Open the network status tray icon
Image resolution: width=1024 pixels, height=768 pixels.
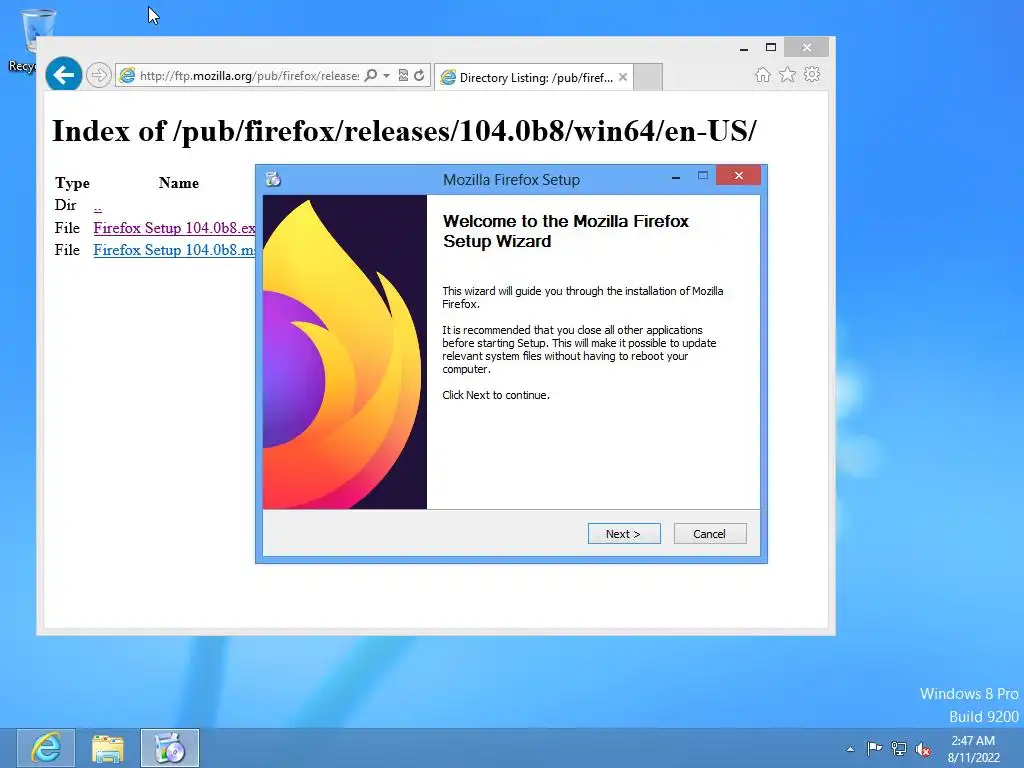click(899, 749)
